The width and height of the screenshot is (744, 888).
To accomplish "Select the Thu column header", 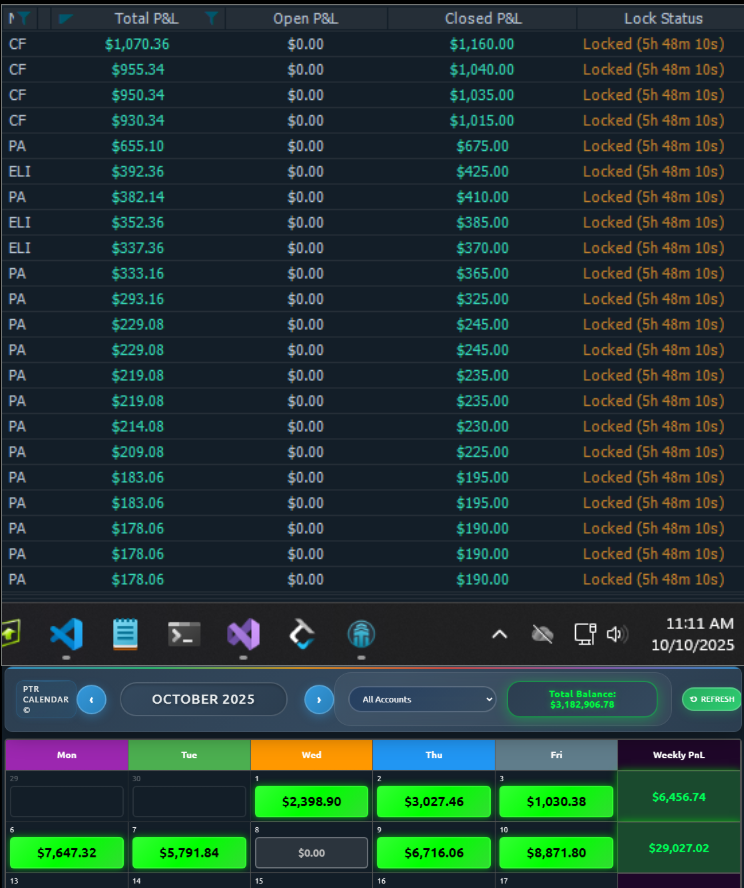I will coord(434,755).
